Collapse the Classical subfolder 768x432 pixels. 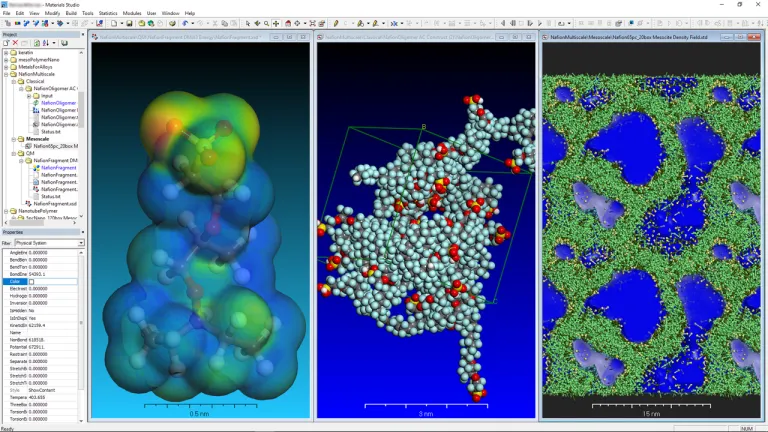[x=13, y=81]
